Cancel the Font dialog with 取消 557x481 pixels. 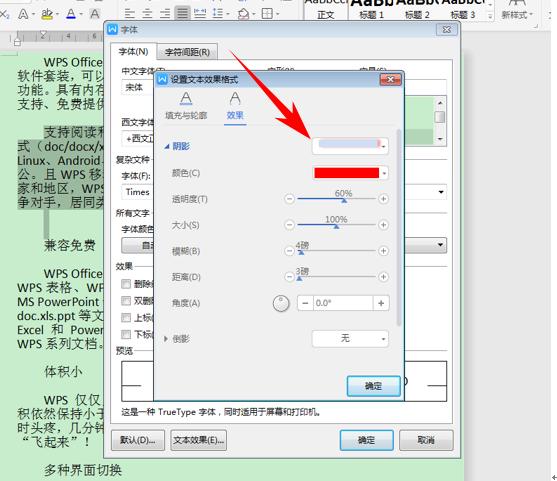[x=426, y=441]
